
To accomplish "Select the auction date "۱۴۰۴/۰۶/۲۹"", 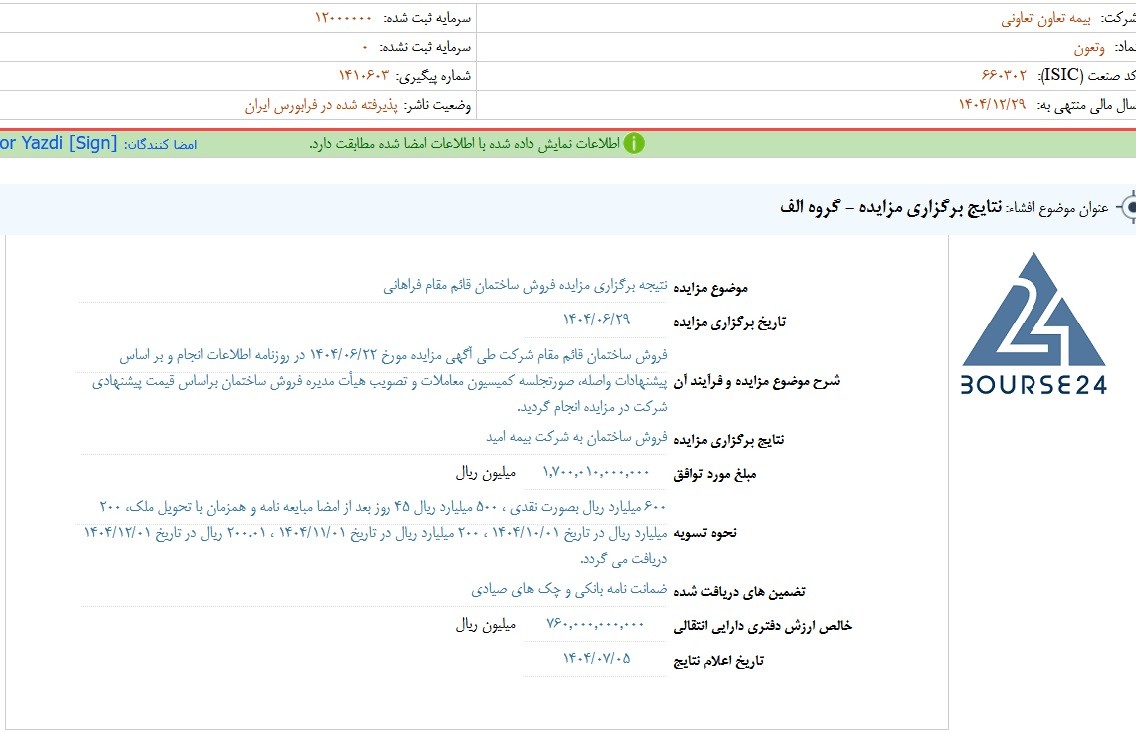I will tap(596, 319).
